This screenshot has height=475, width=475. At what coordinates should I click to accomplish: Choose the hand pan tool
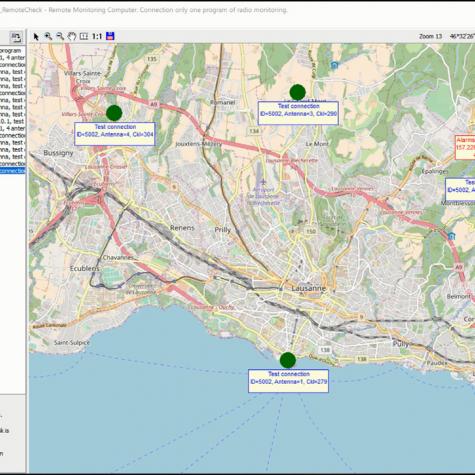coord(72,36)
